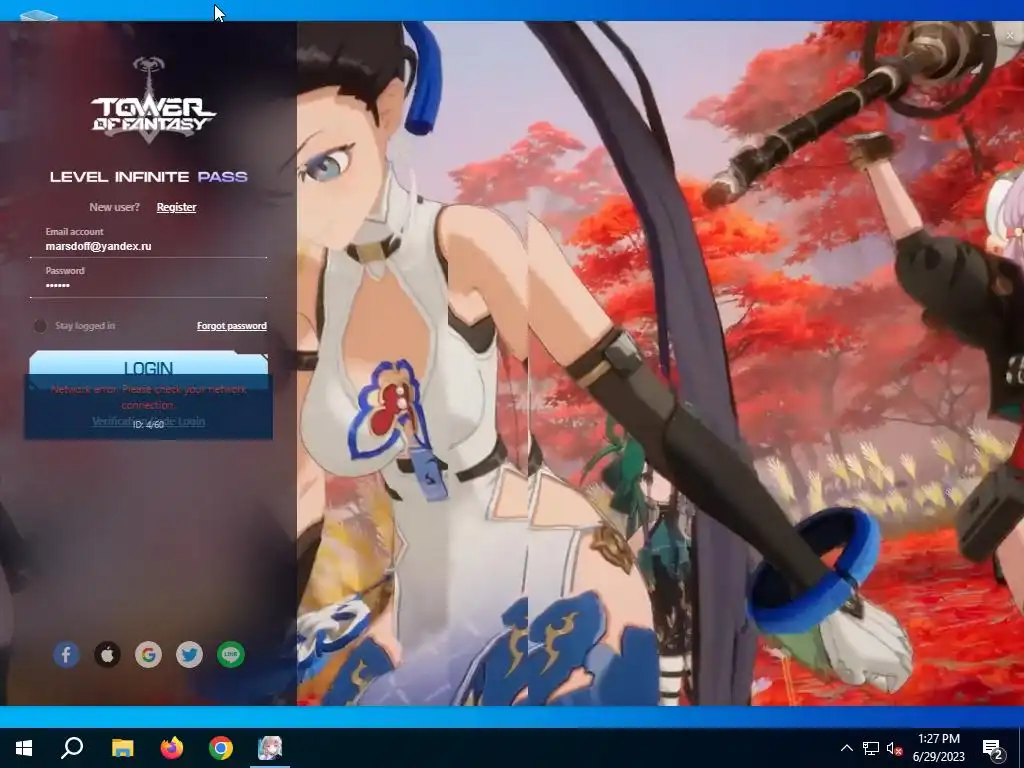Sign in with the Twitter icon
The image size is (1024, 768).
[x=189, y=654]
